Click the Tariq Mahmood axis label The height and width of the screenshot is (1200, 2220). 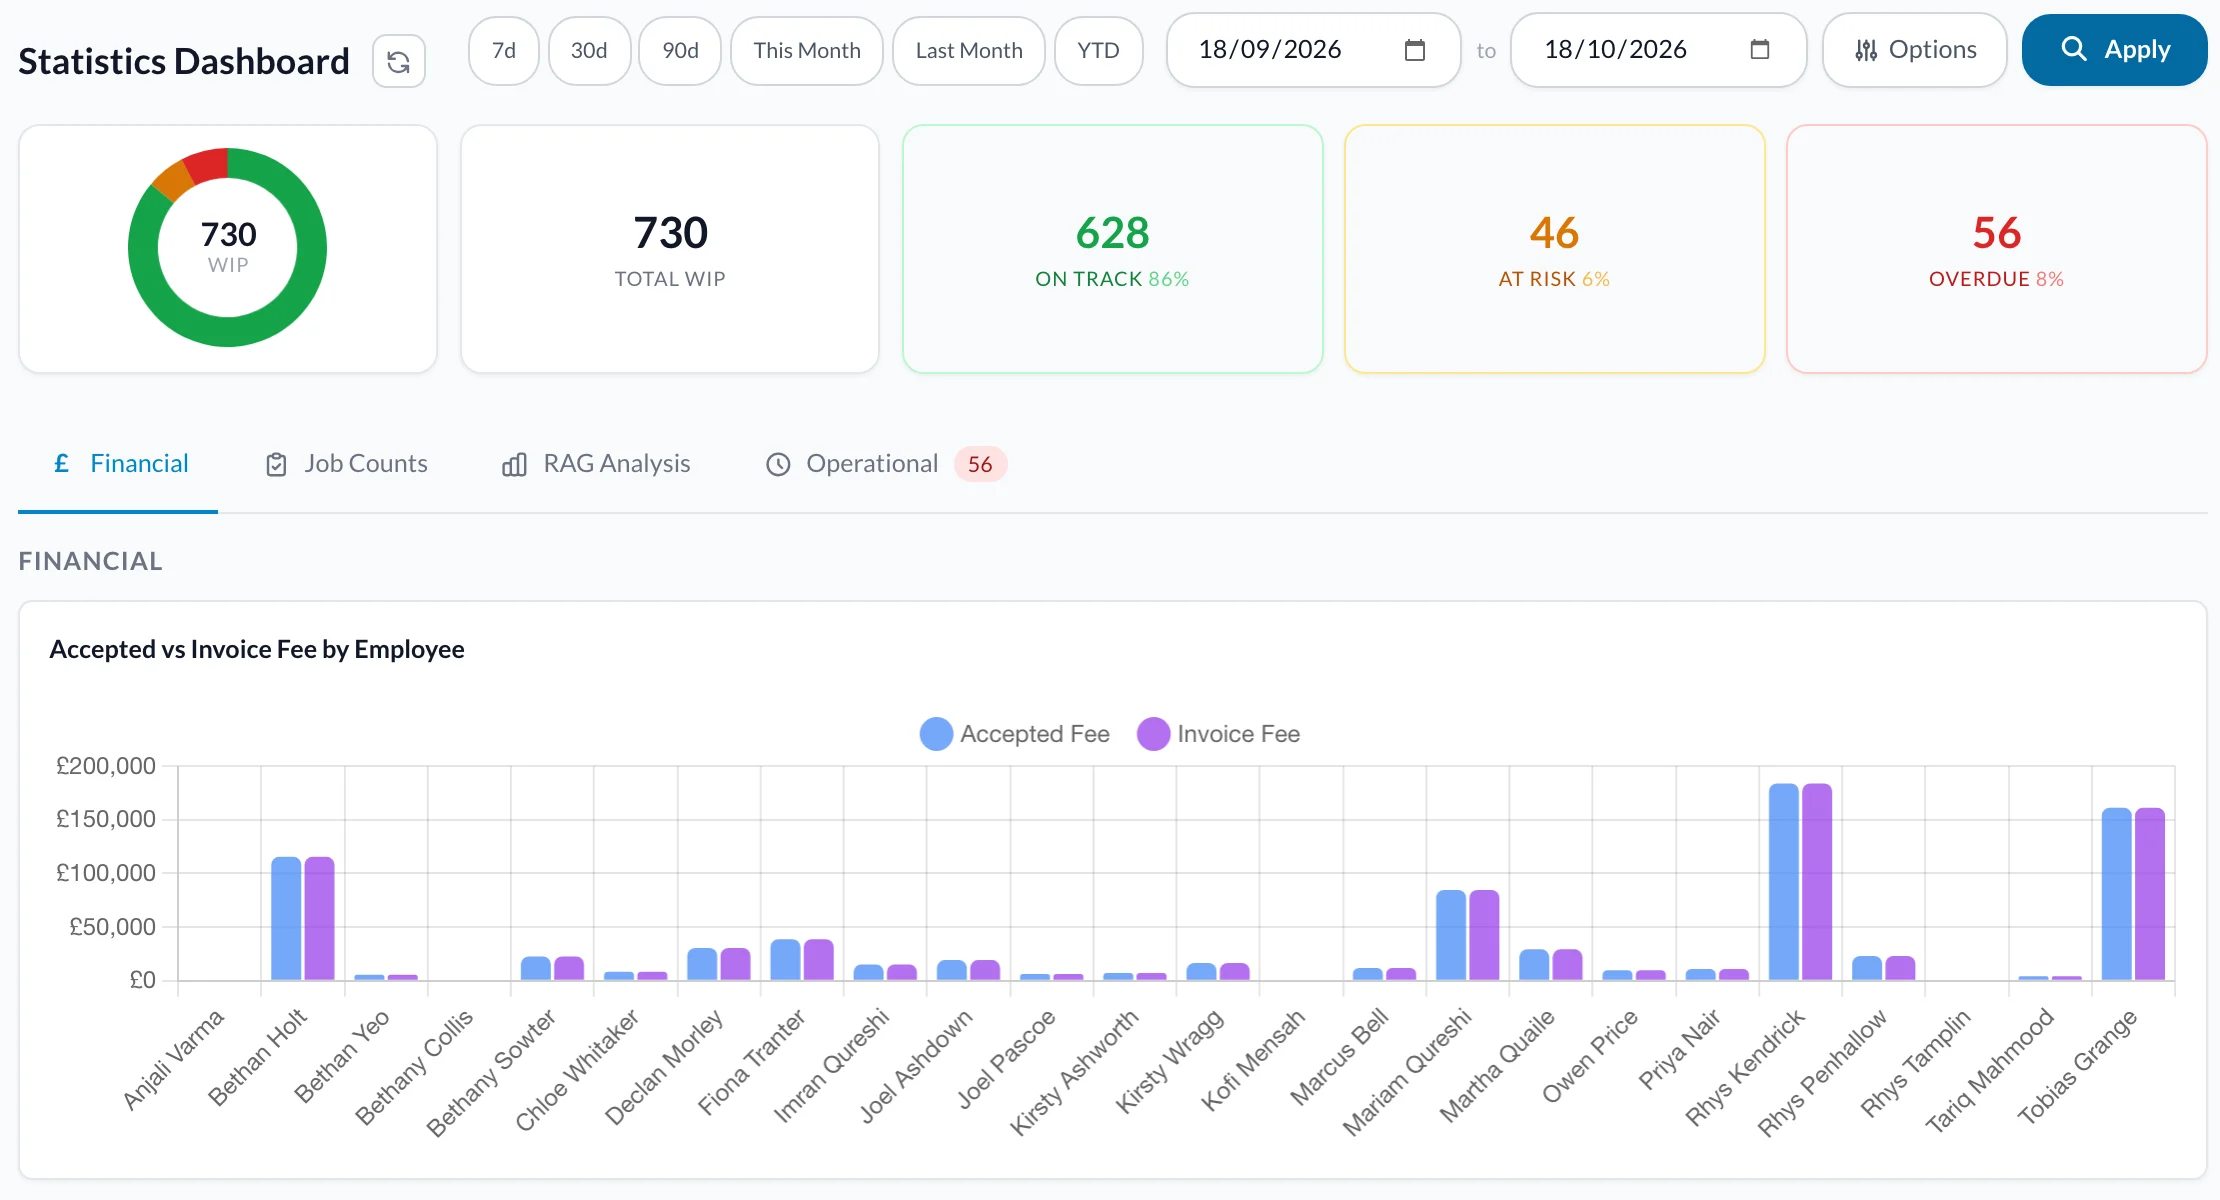(1989, 1071)
